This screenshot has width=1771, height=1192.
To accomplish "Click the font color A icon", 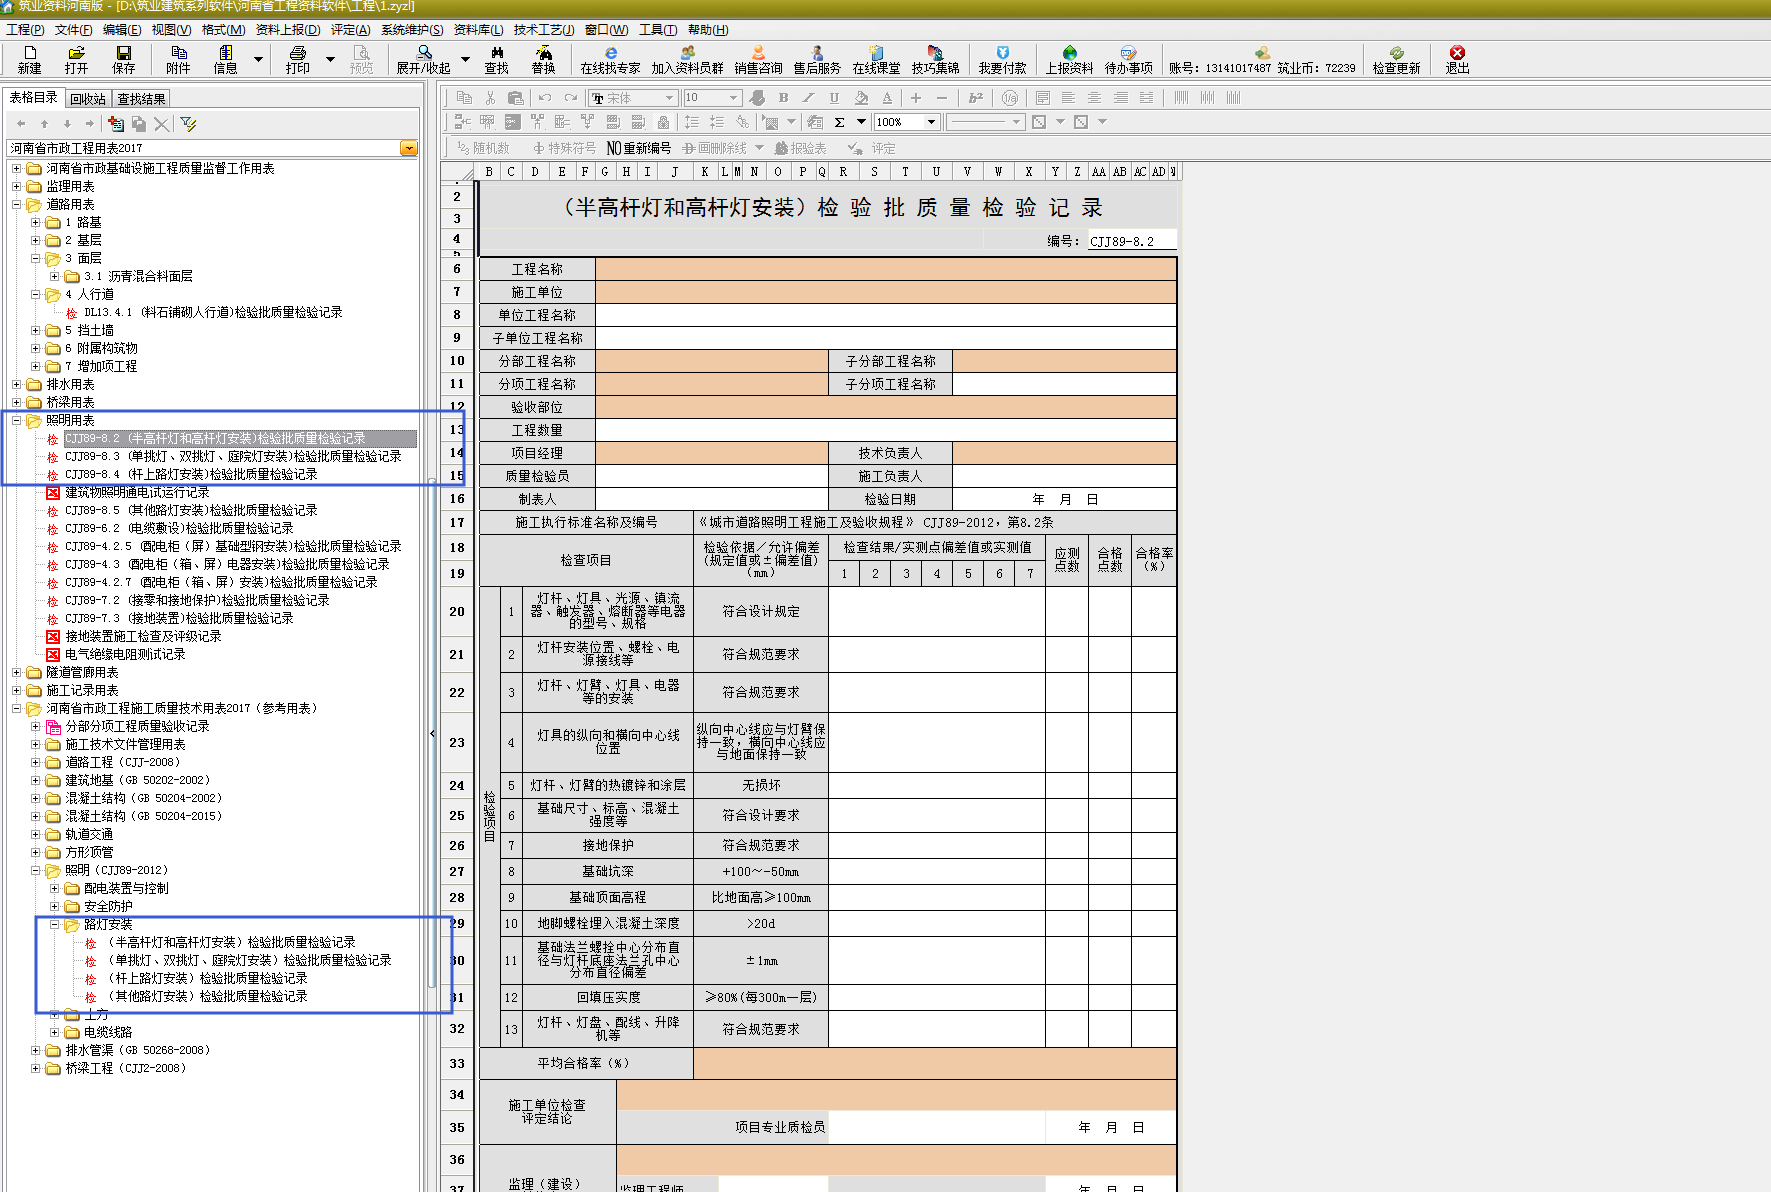I will (x=887, y=98).
